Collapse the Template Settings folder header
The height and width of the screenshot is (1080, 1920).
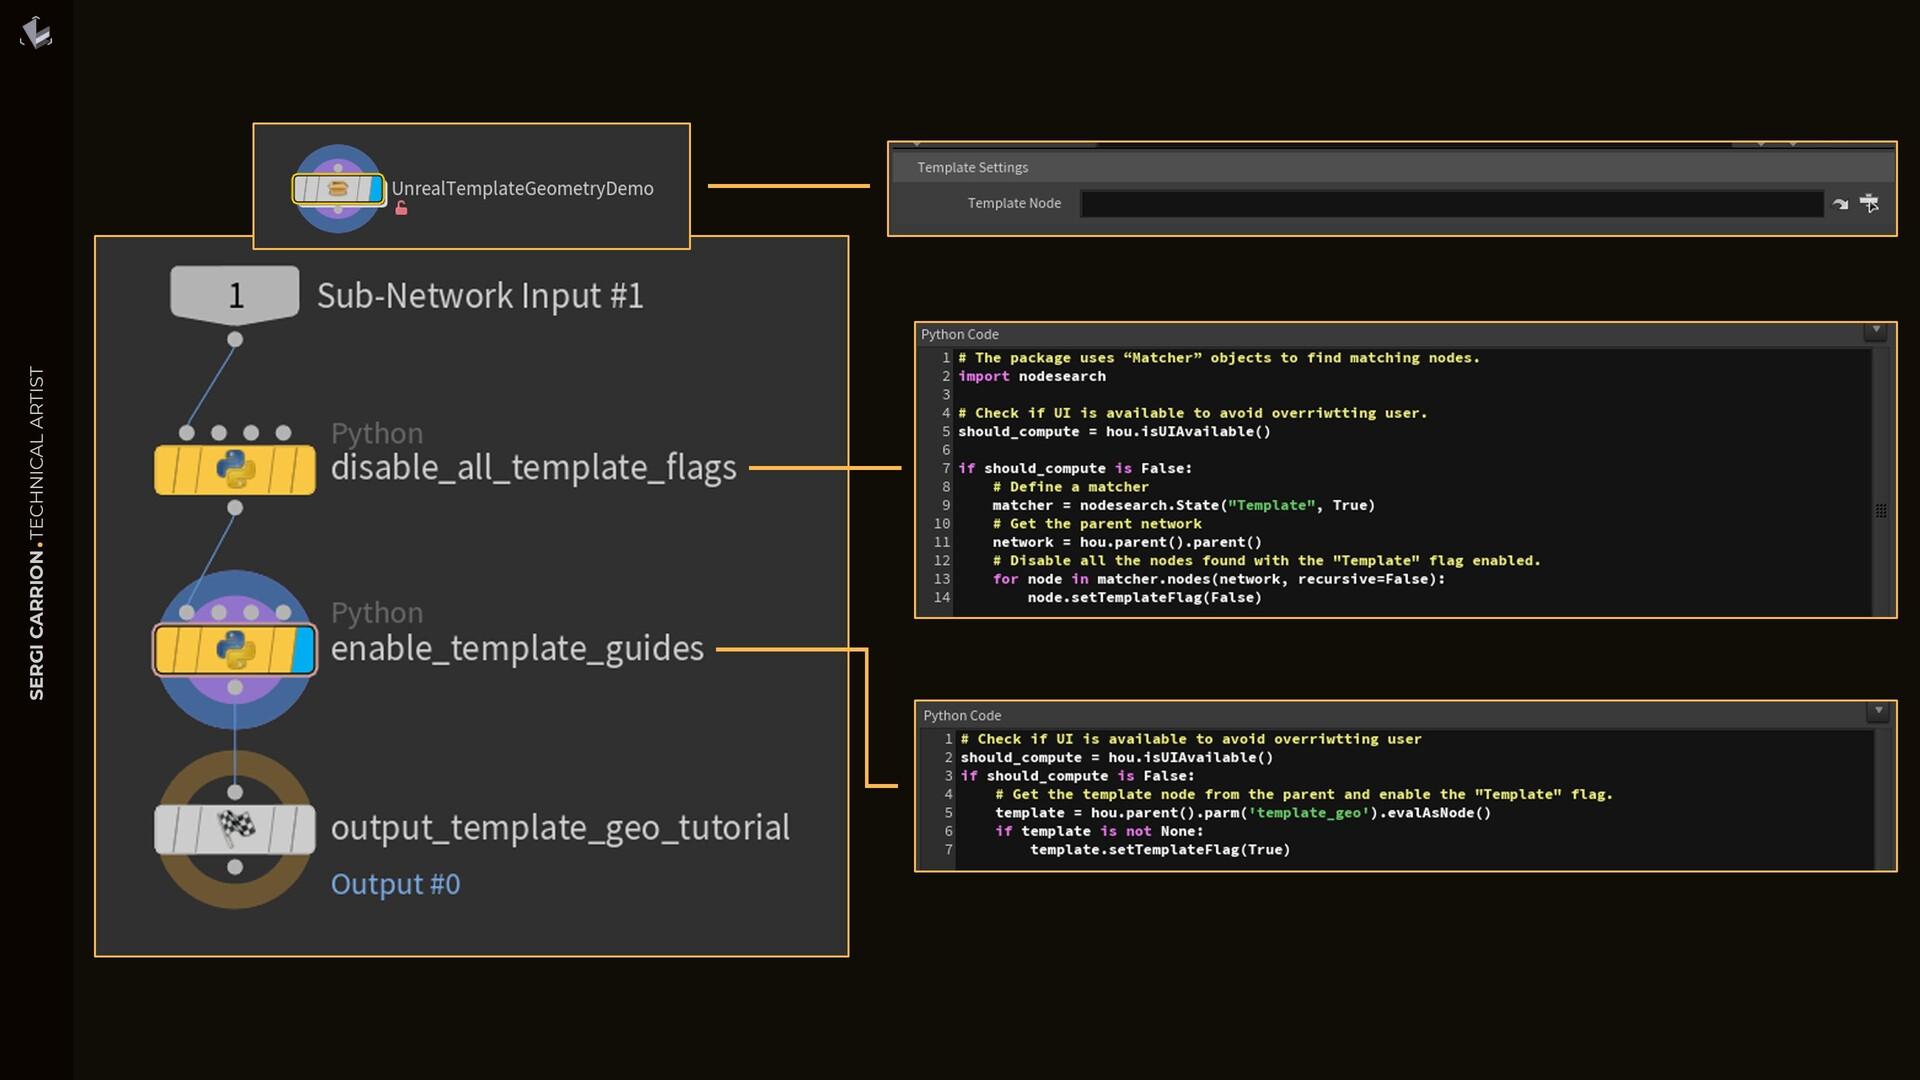tap(972, 168)
